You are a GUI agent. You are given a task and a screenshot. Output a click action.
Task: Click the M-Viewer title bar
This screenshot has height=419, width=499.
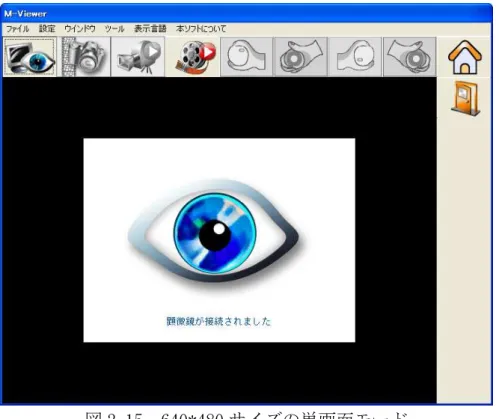(x=247, y=14)
